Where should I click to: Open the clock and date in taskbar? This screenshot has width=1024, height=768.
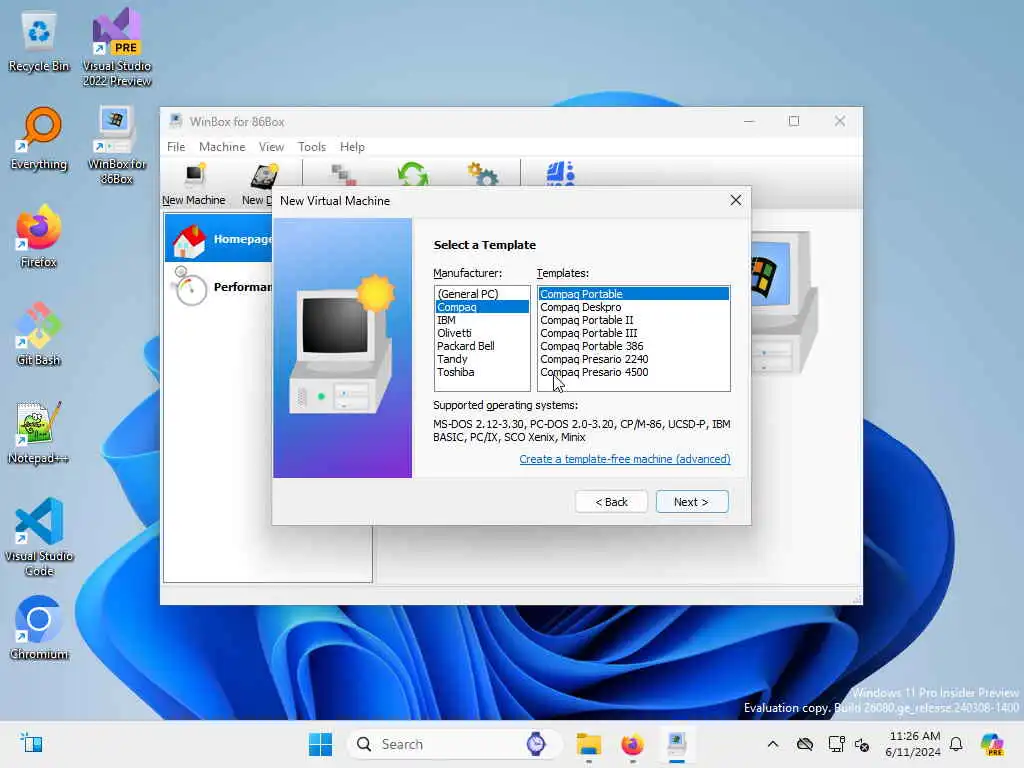(914, 744)
